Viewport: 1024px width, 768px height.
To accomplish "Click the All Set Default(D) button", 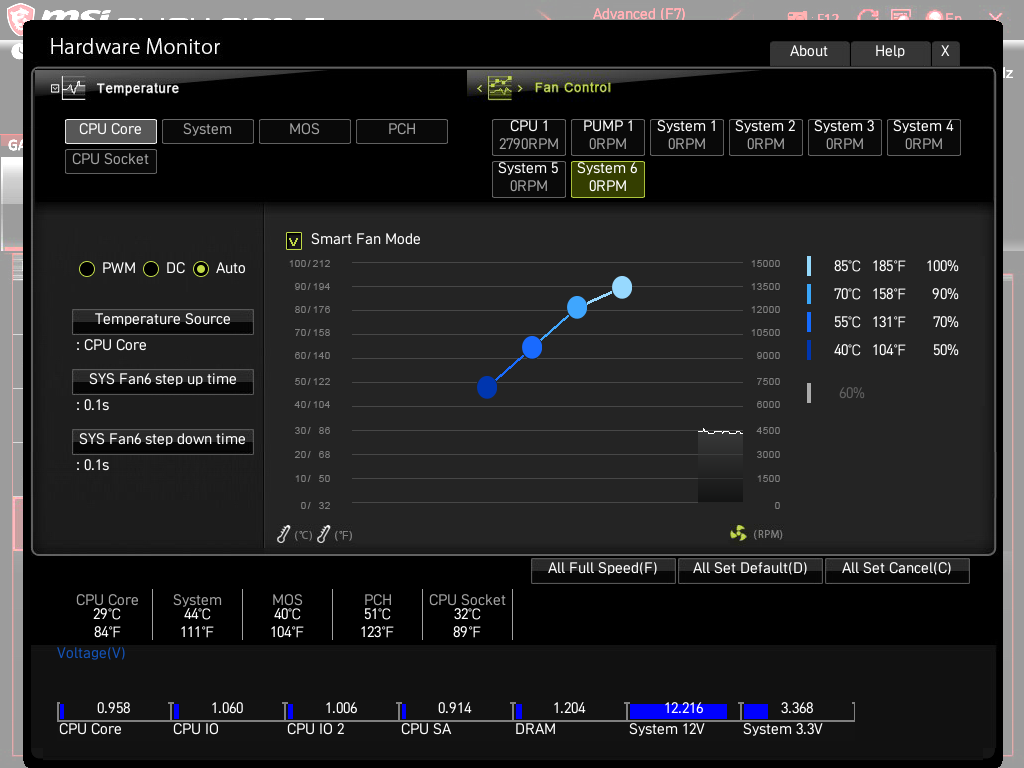I will (x=750, y=569).
